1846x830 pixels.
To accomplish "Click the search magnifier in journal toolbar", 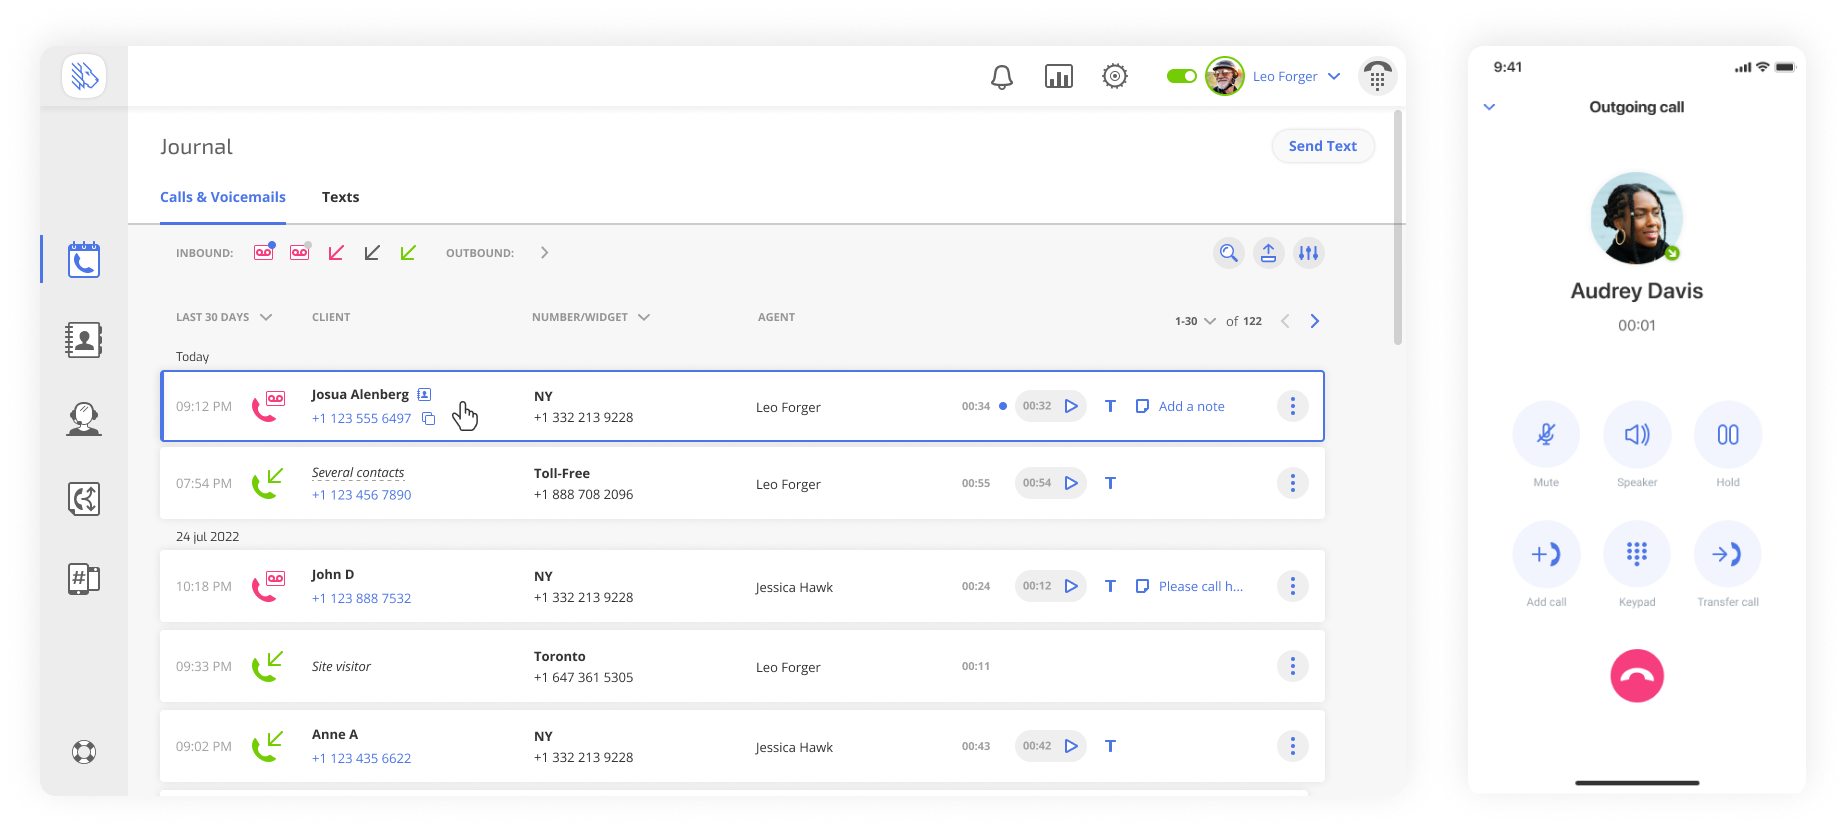I will click(1228, 253).
